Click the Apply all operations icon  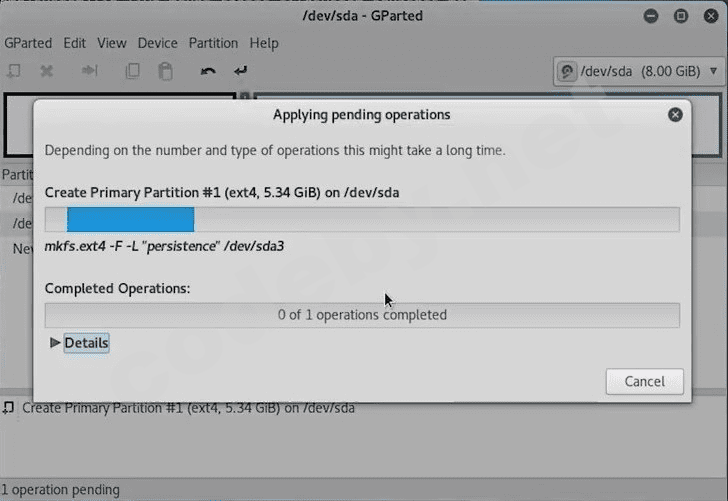tap(240, 71)
